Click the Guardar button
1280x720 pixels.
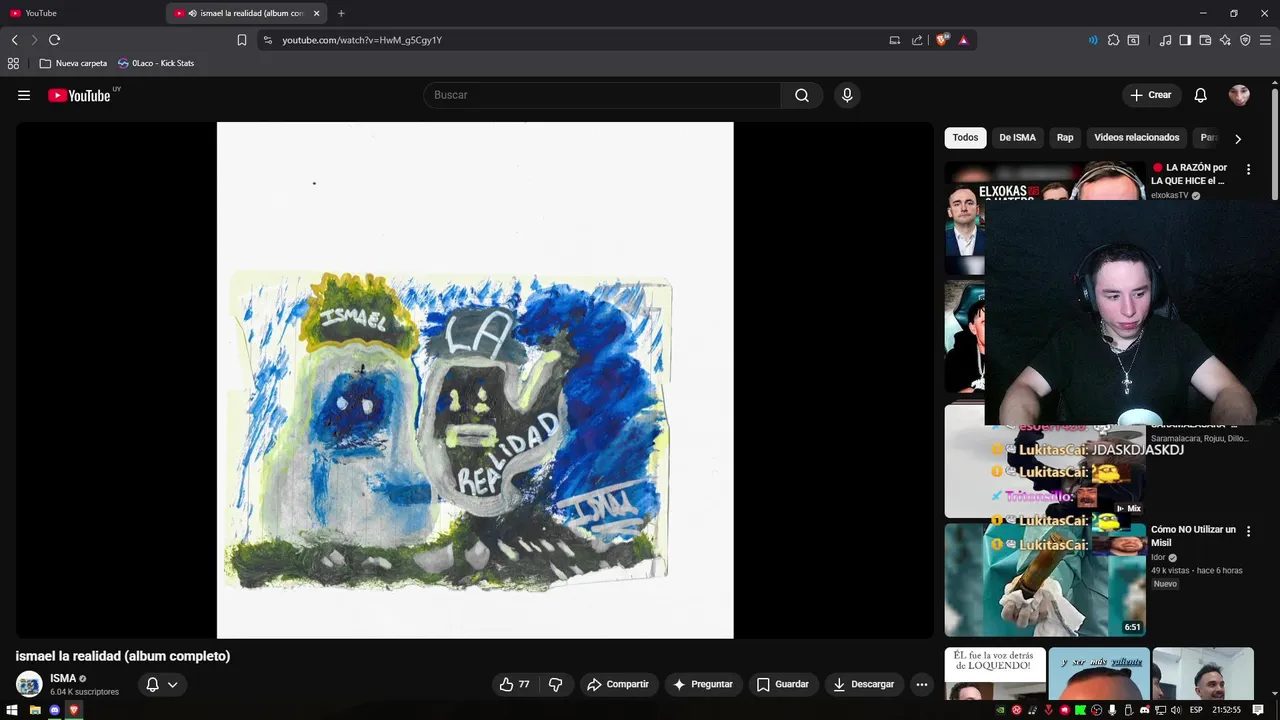(x=782, y=684)
